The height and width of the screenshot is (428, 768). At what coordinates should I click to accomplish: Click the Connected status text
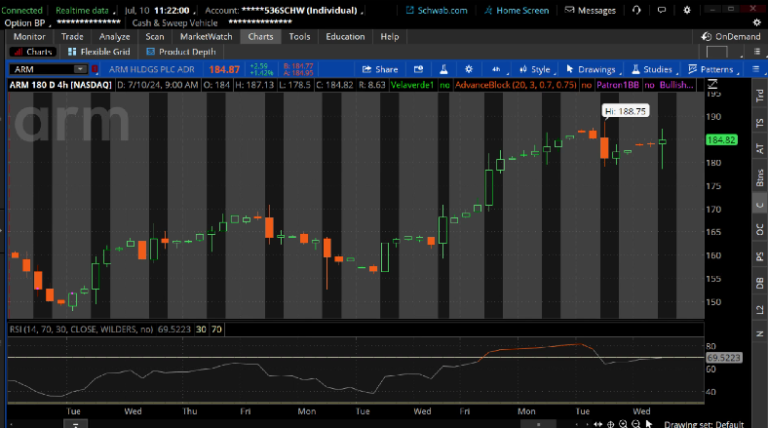click(x=22, y=10)
